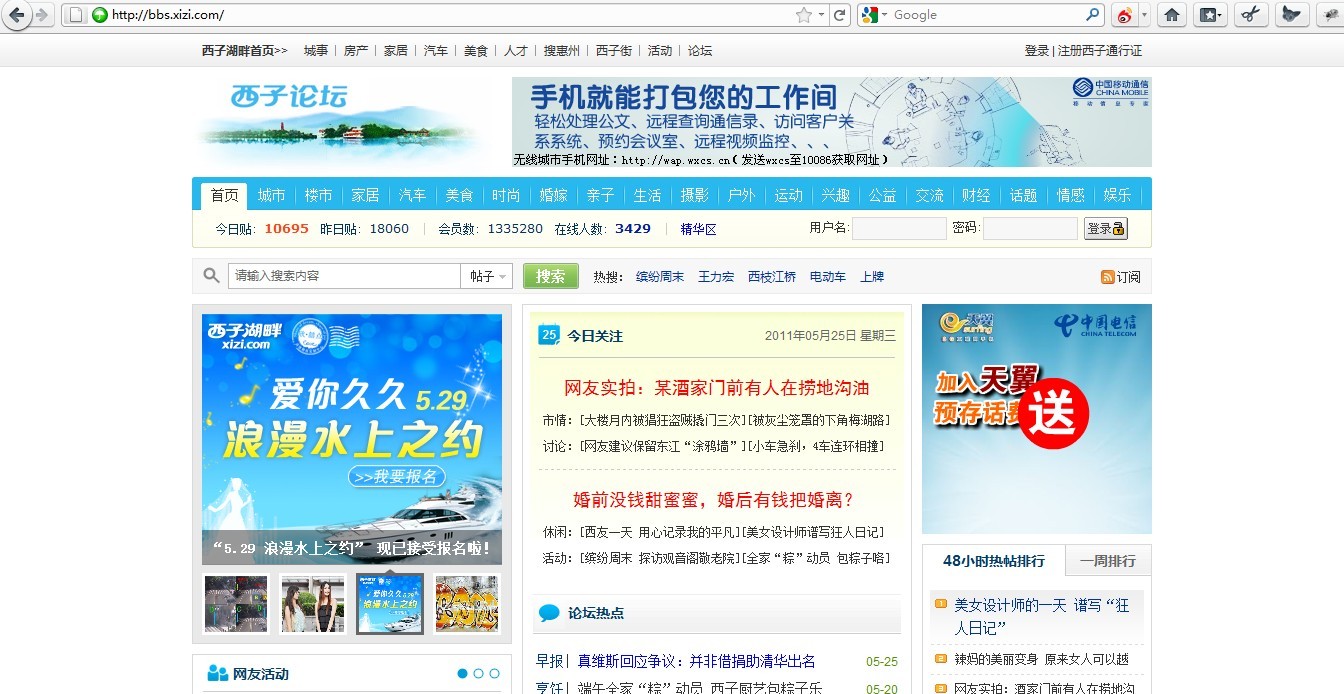The image size is (1344, 694).
Task: Open the 房产 top navigation link
Action: (x=356, y=51)
